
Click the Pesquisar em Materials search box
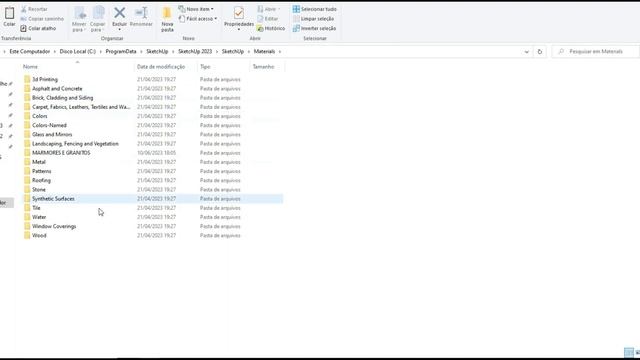(x=596, y=51)
